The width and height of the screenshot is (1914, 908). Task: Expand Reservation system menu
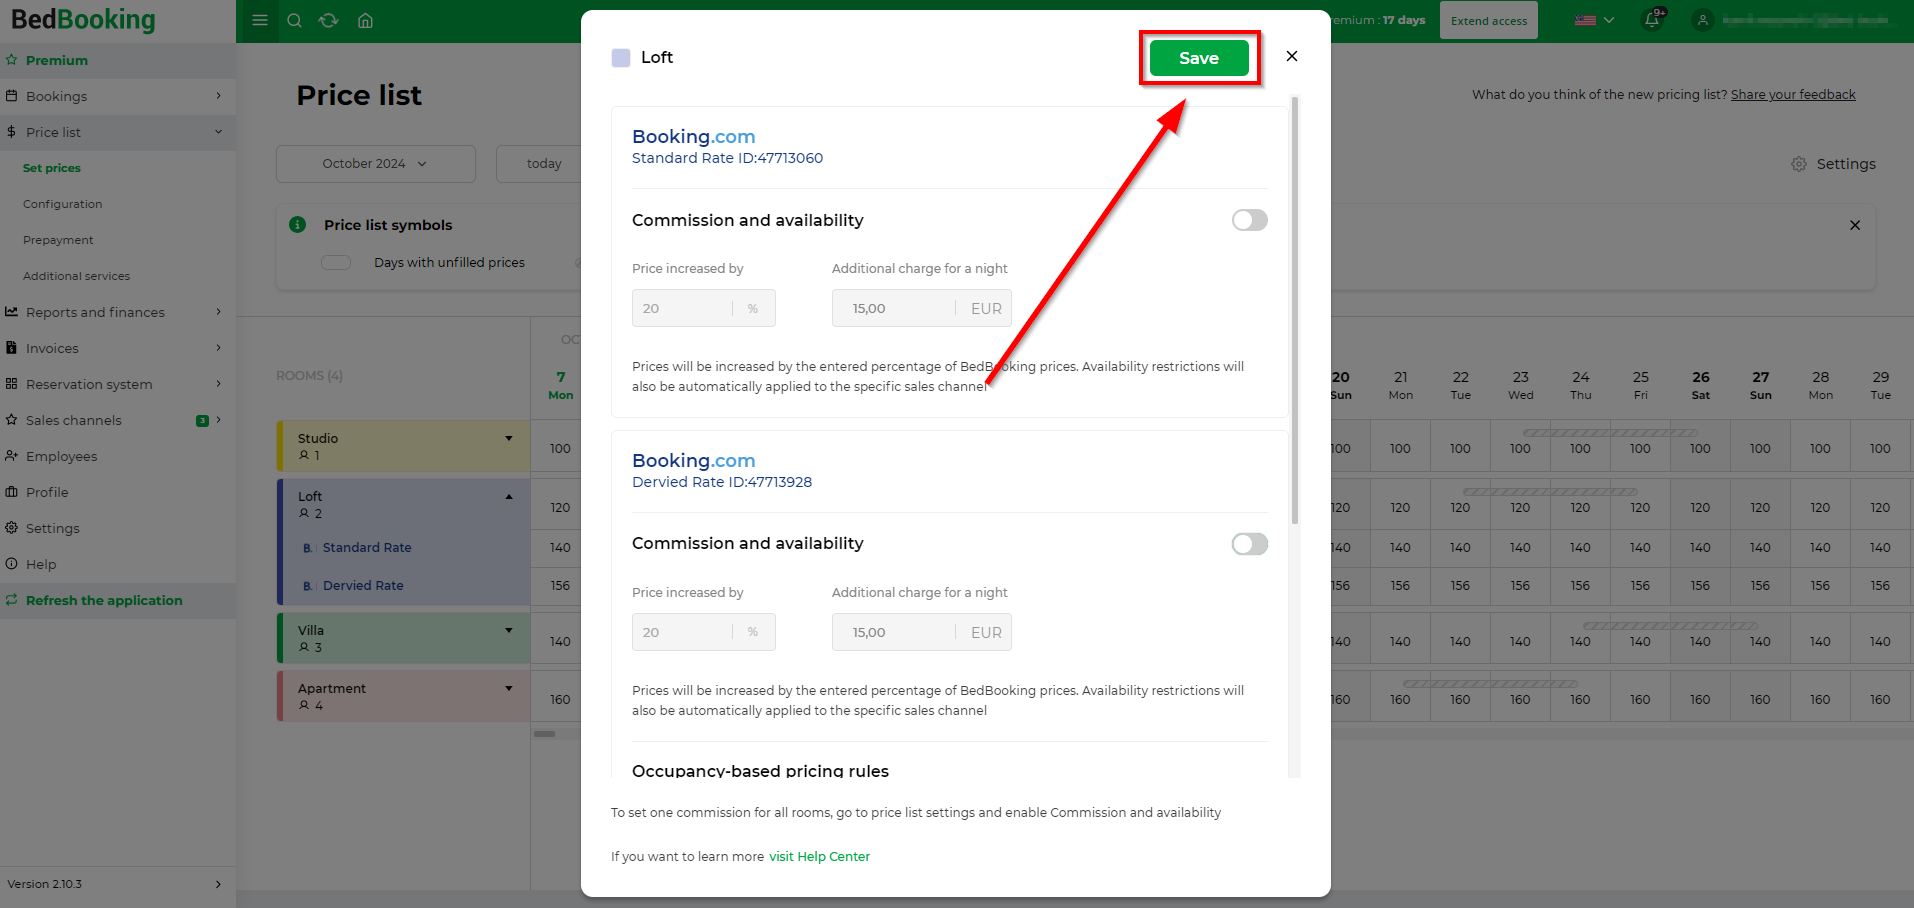tap(118, 384)
